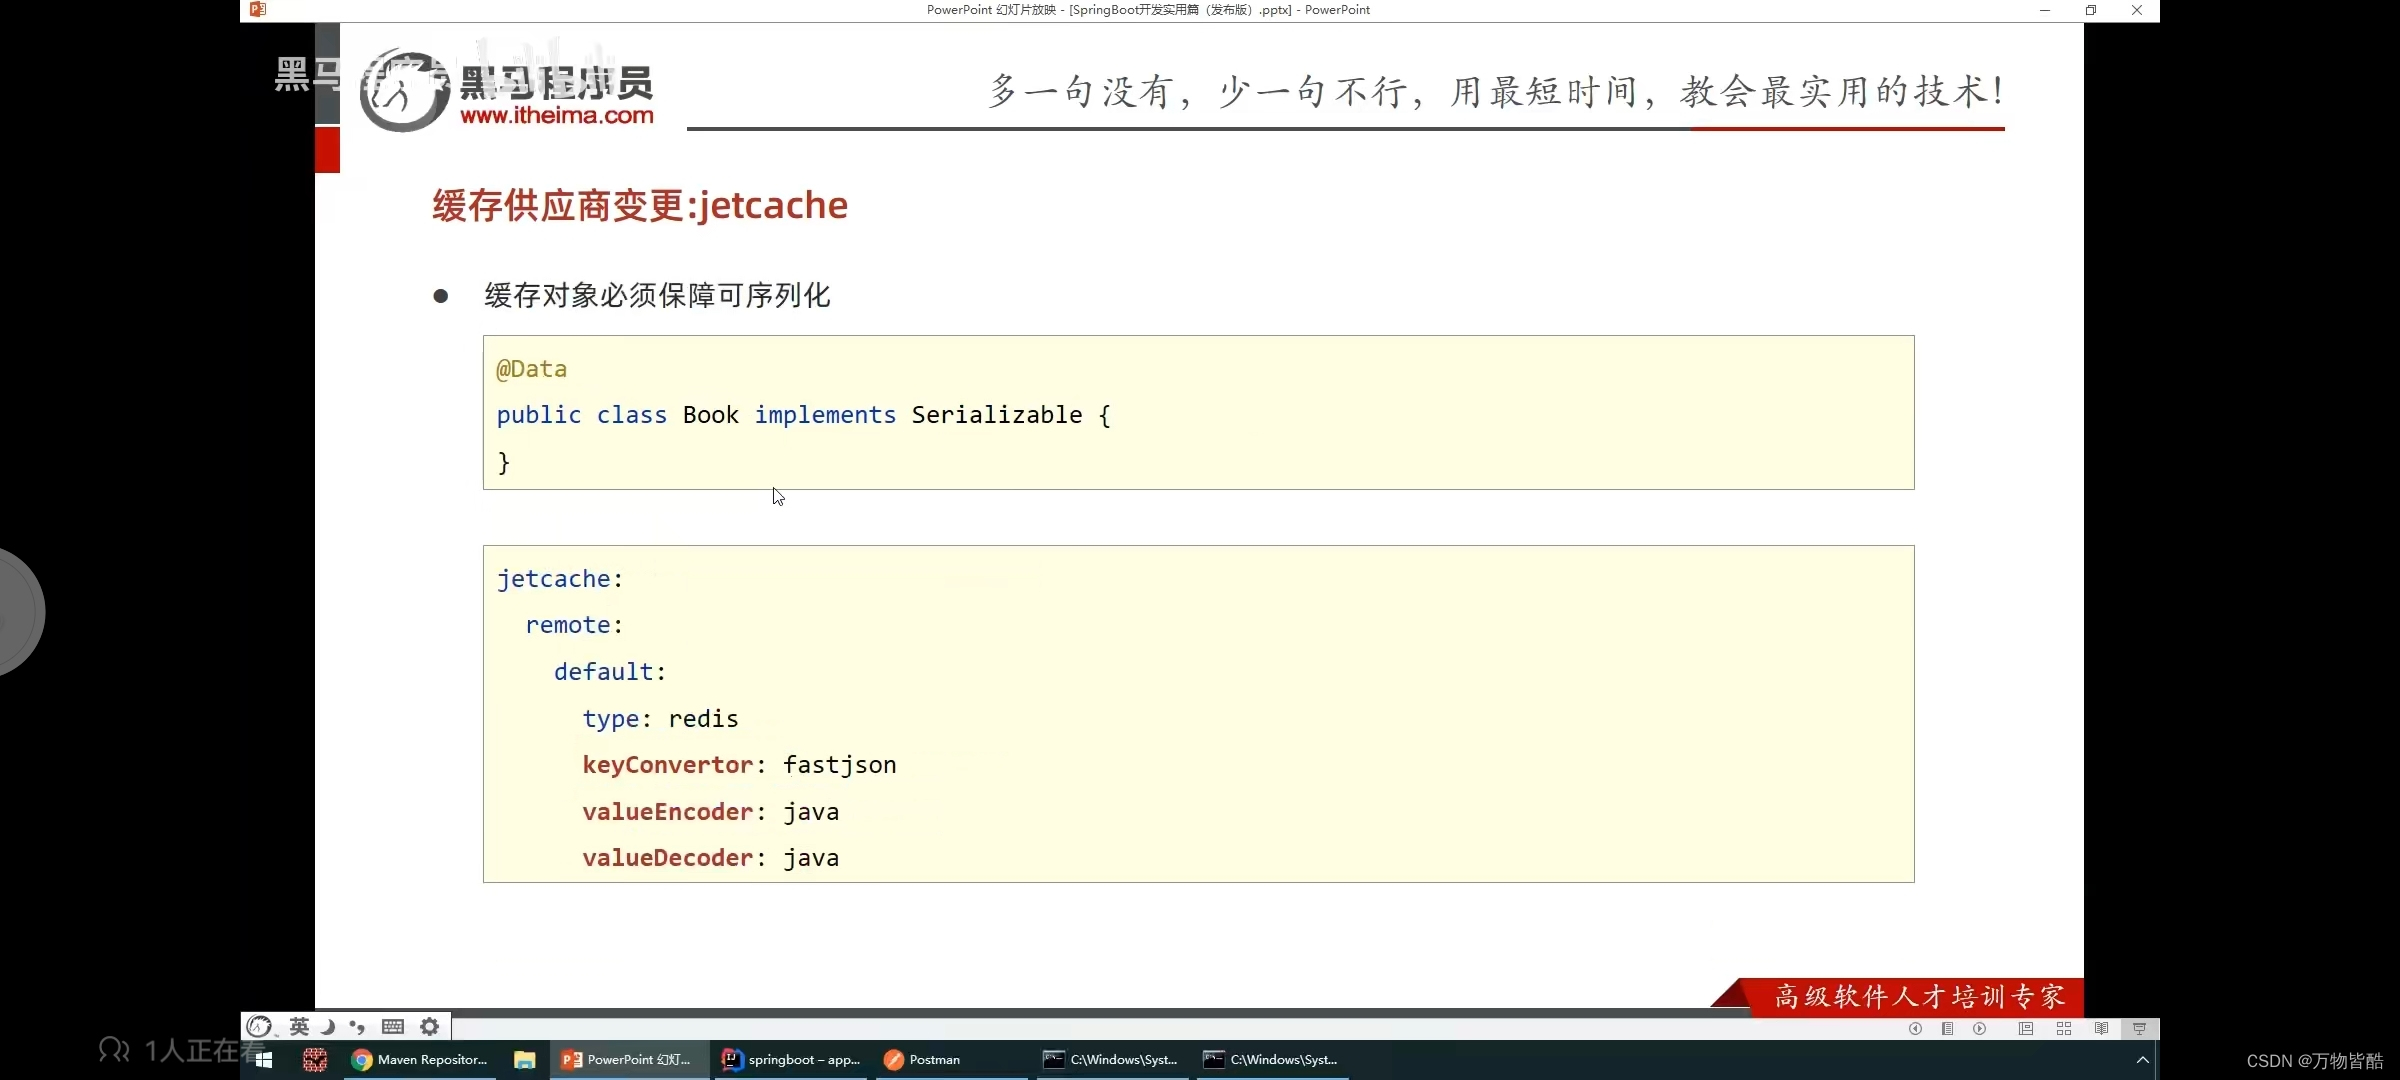2400x1080 pixels.
Task: Toggle the IME punctuation mode icon
Action: [x=357, y=1026]
